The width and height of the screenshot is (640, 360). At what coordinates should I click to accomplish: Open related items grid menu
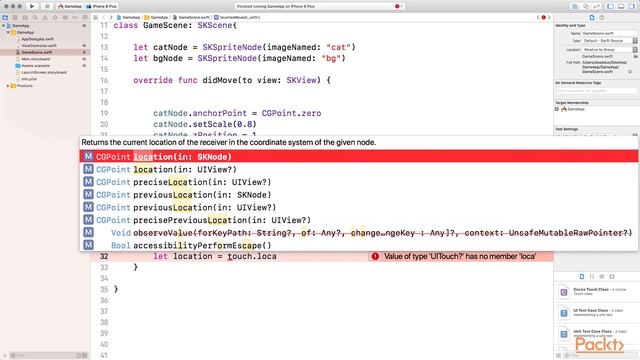coord(96,18)
